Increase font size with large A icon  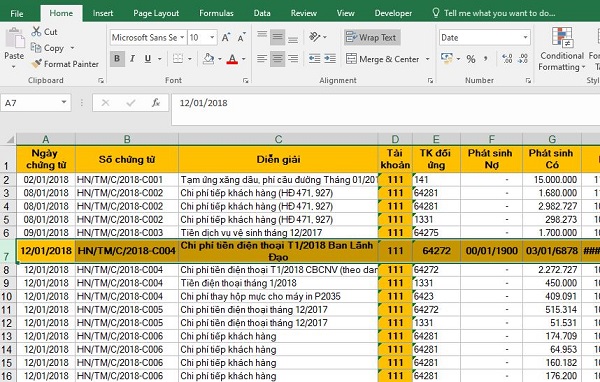(x=226, y=38)
